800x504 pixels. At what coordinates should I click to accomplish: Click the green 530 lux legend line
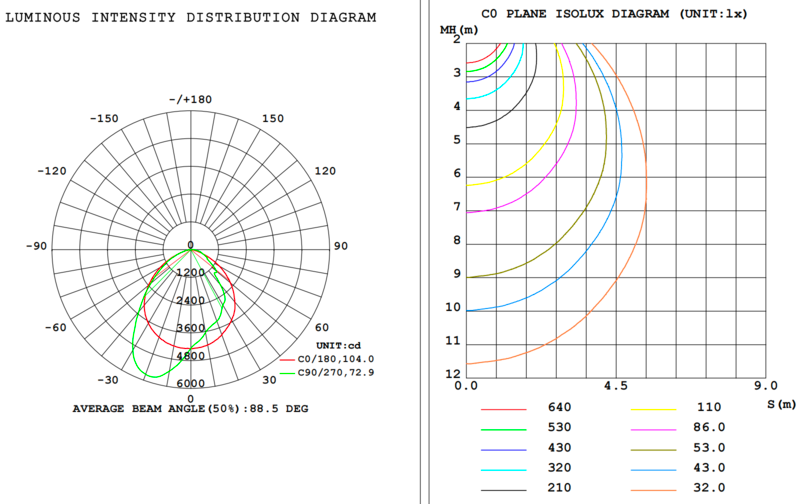(x=505, y=429)
